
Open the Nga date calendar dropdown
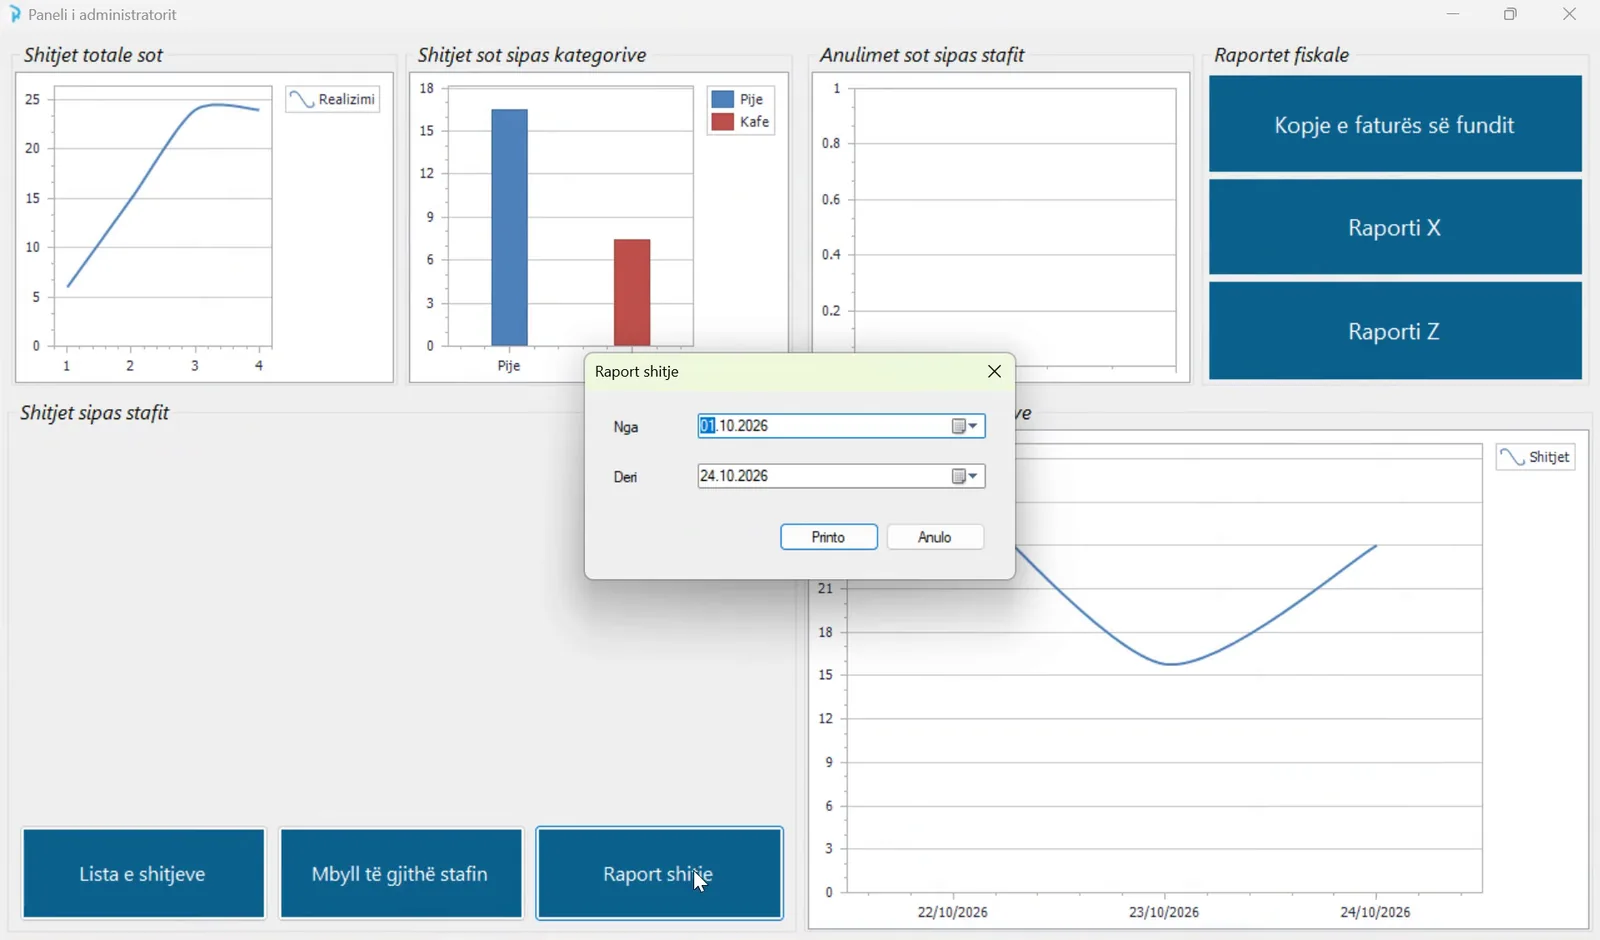[x=965, y=426]
